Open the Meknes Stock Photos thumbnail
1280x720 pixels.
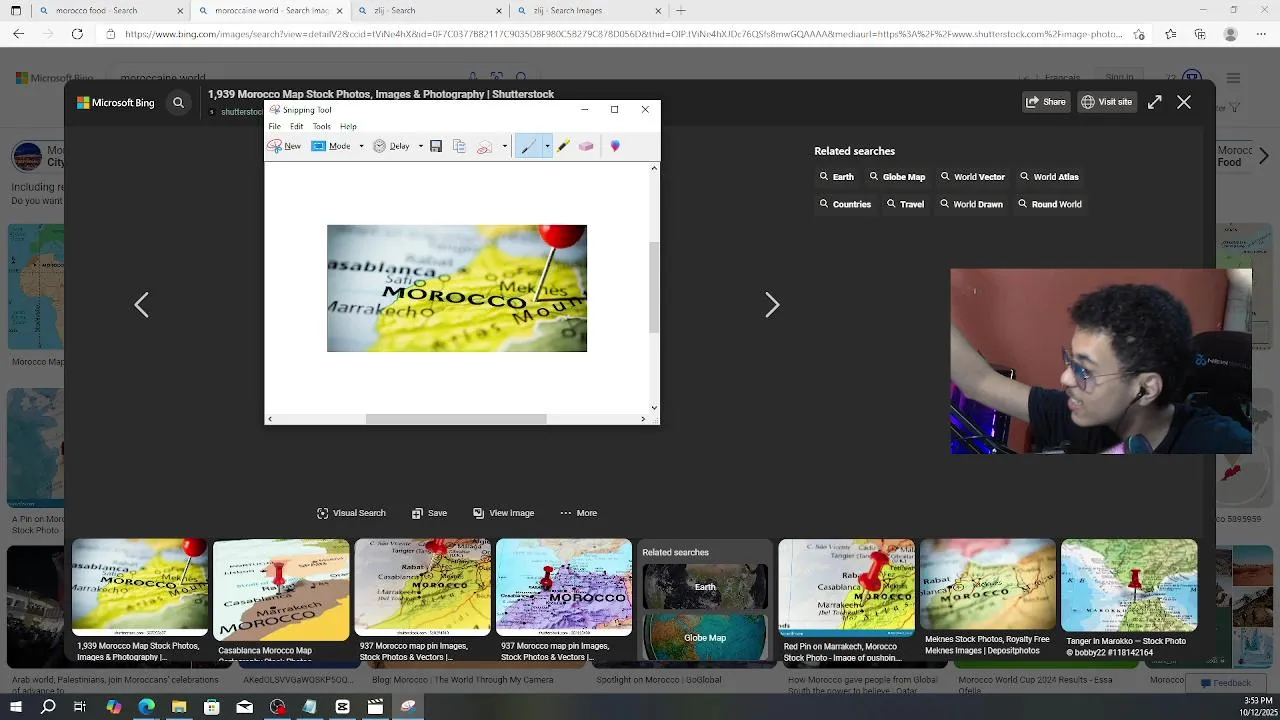point(988,585)
